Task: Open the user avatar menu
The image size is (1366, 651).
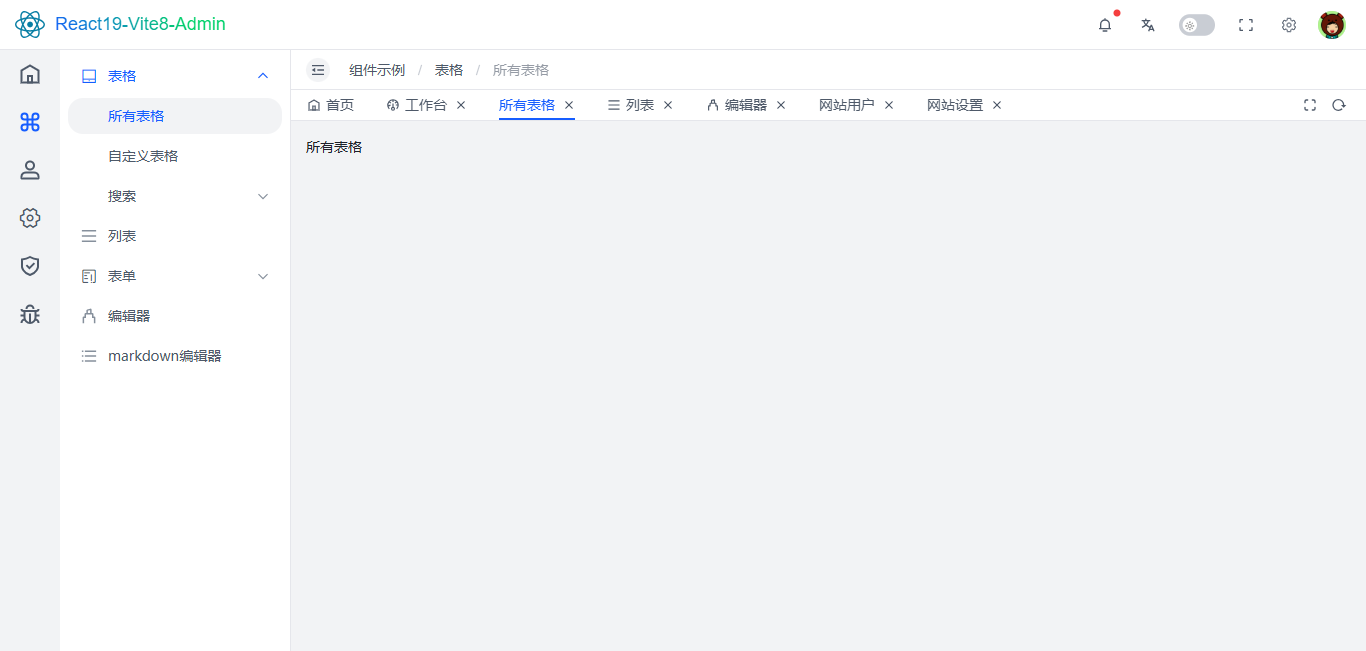Action: [1332, 25]
